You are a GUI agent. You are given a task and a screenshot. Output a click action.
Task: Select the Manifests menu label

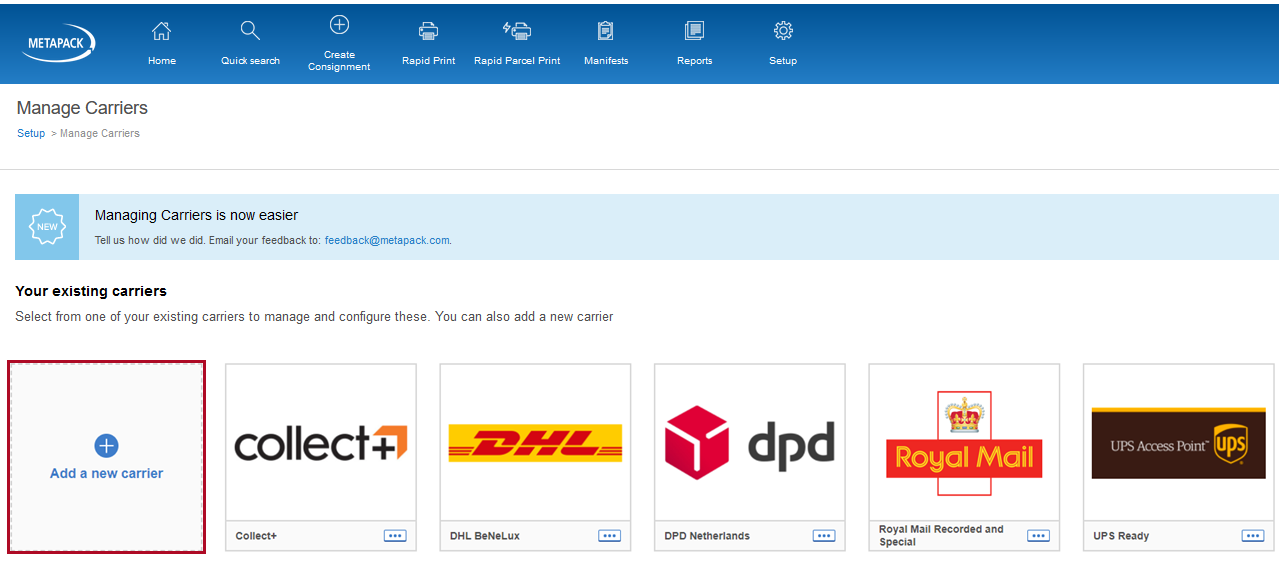tap(606, 61)
